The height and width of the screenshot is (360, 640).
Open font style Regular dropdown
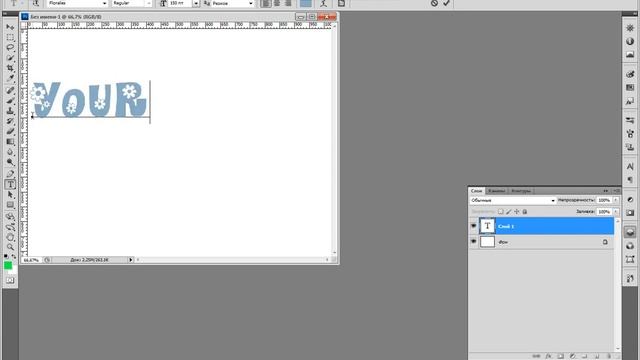pos(149,3)
